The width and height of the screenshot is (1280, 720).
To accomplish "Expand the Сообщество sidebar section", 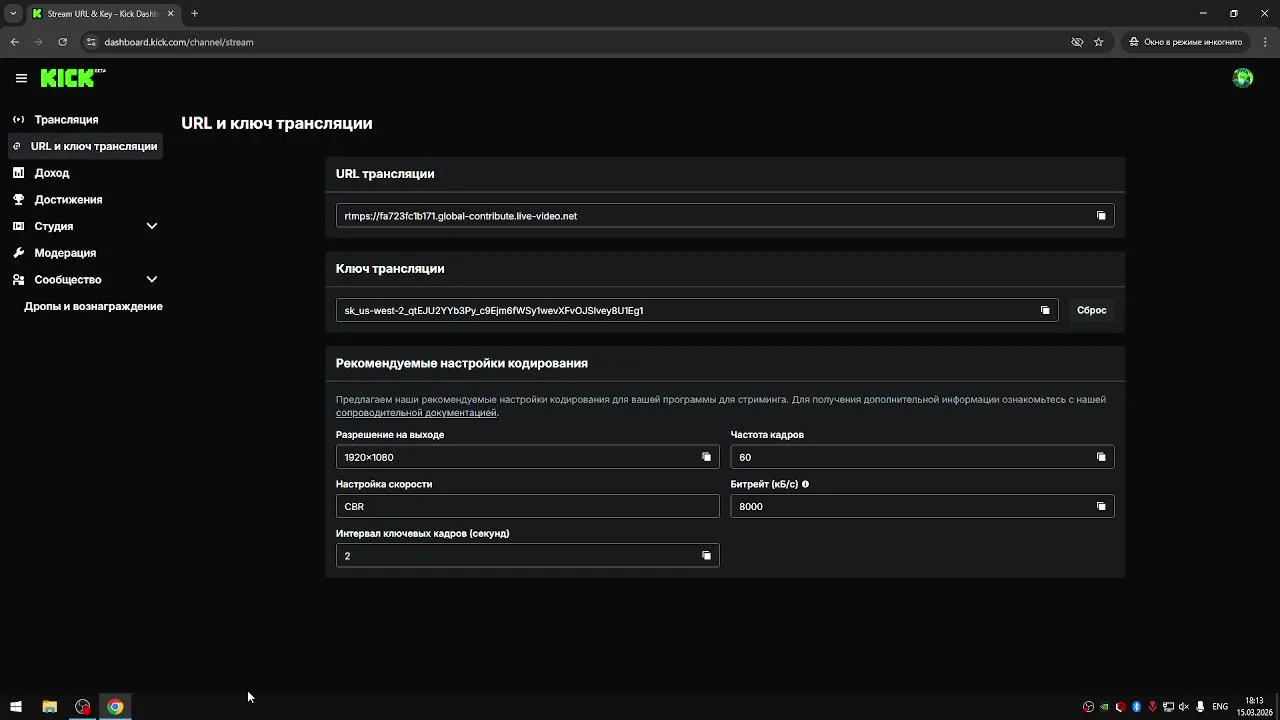I will click(152, 280).
